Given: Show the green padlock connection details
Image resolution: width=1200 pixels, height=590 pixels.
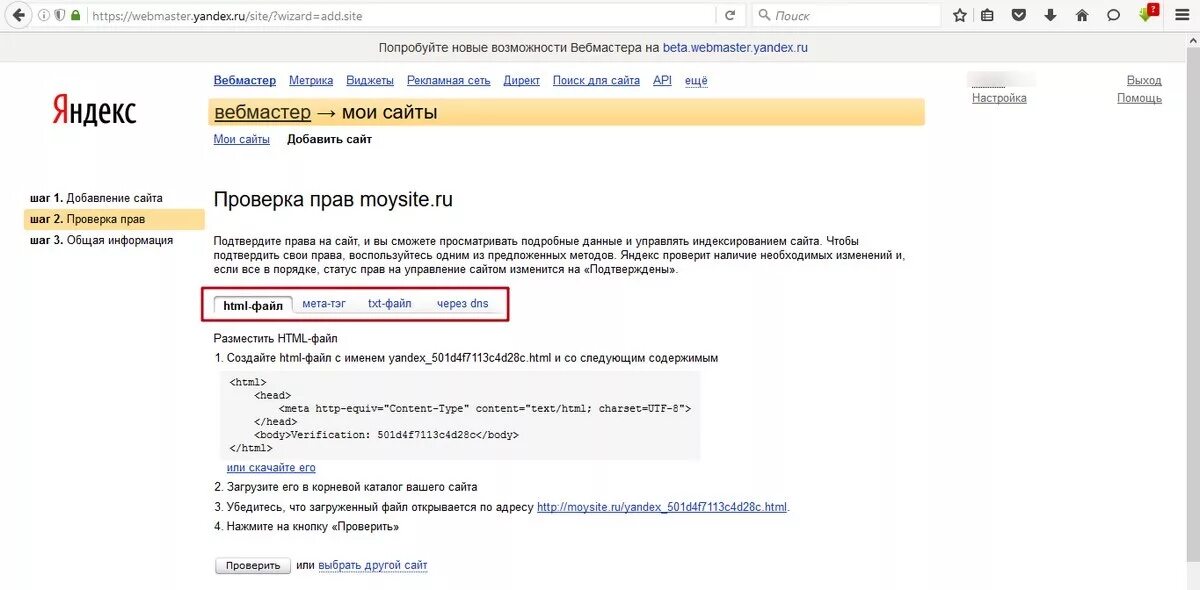Looking at the screenshot, I should click(x=77, y=15).
